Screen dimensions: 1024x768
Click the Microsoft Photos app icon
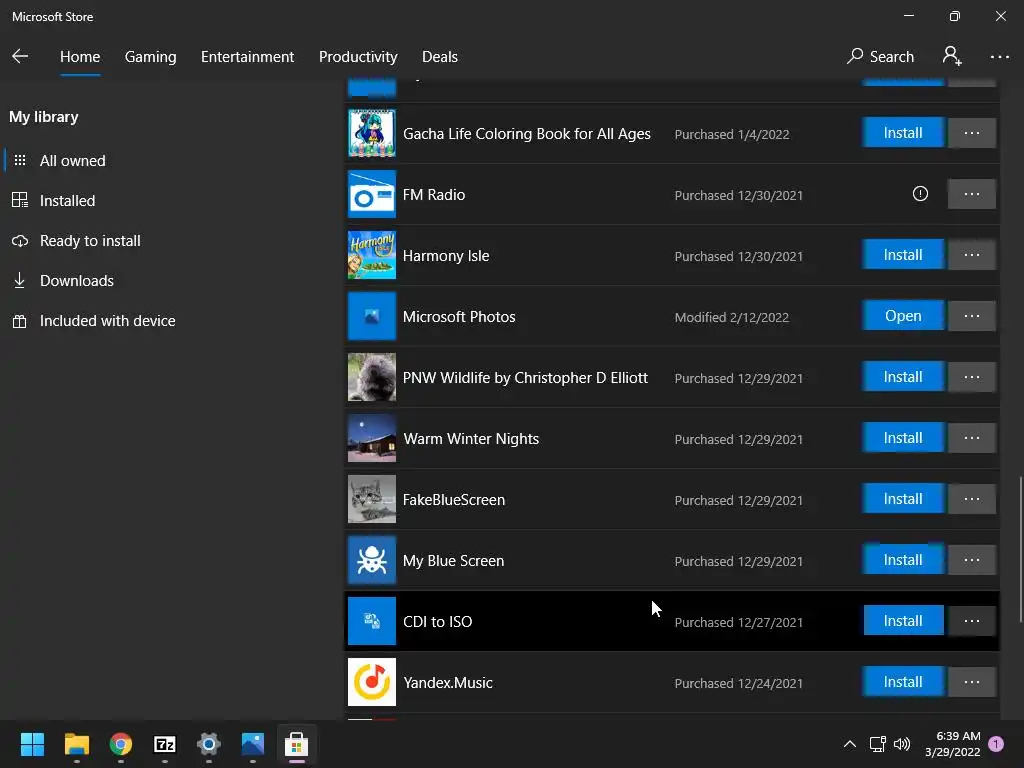click(x=372, y=316)
